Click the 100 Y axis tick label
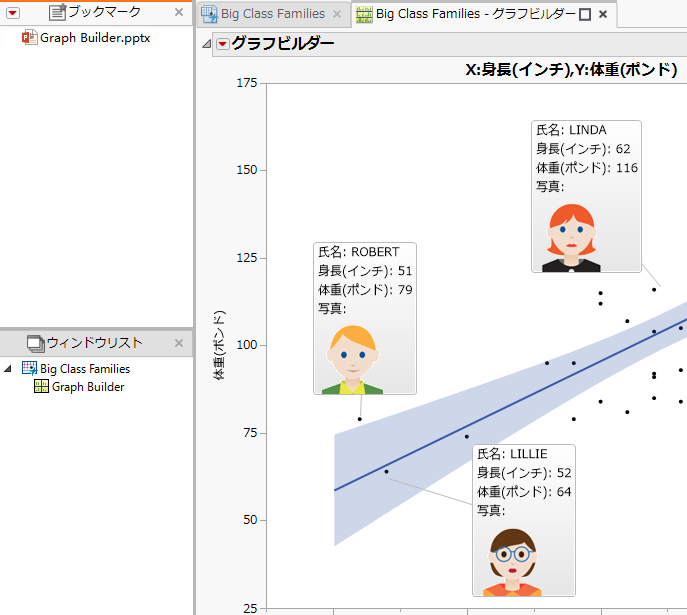This screenshot has width=687, height=615. [x=247, y=345]
